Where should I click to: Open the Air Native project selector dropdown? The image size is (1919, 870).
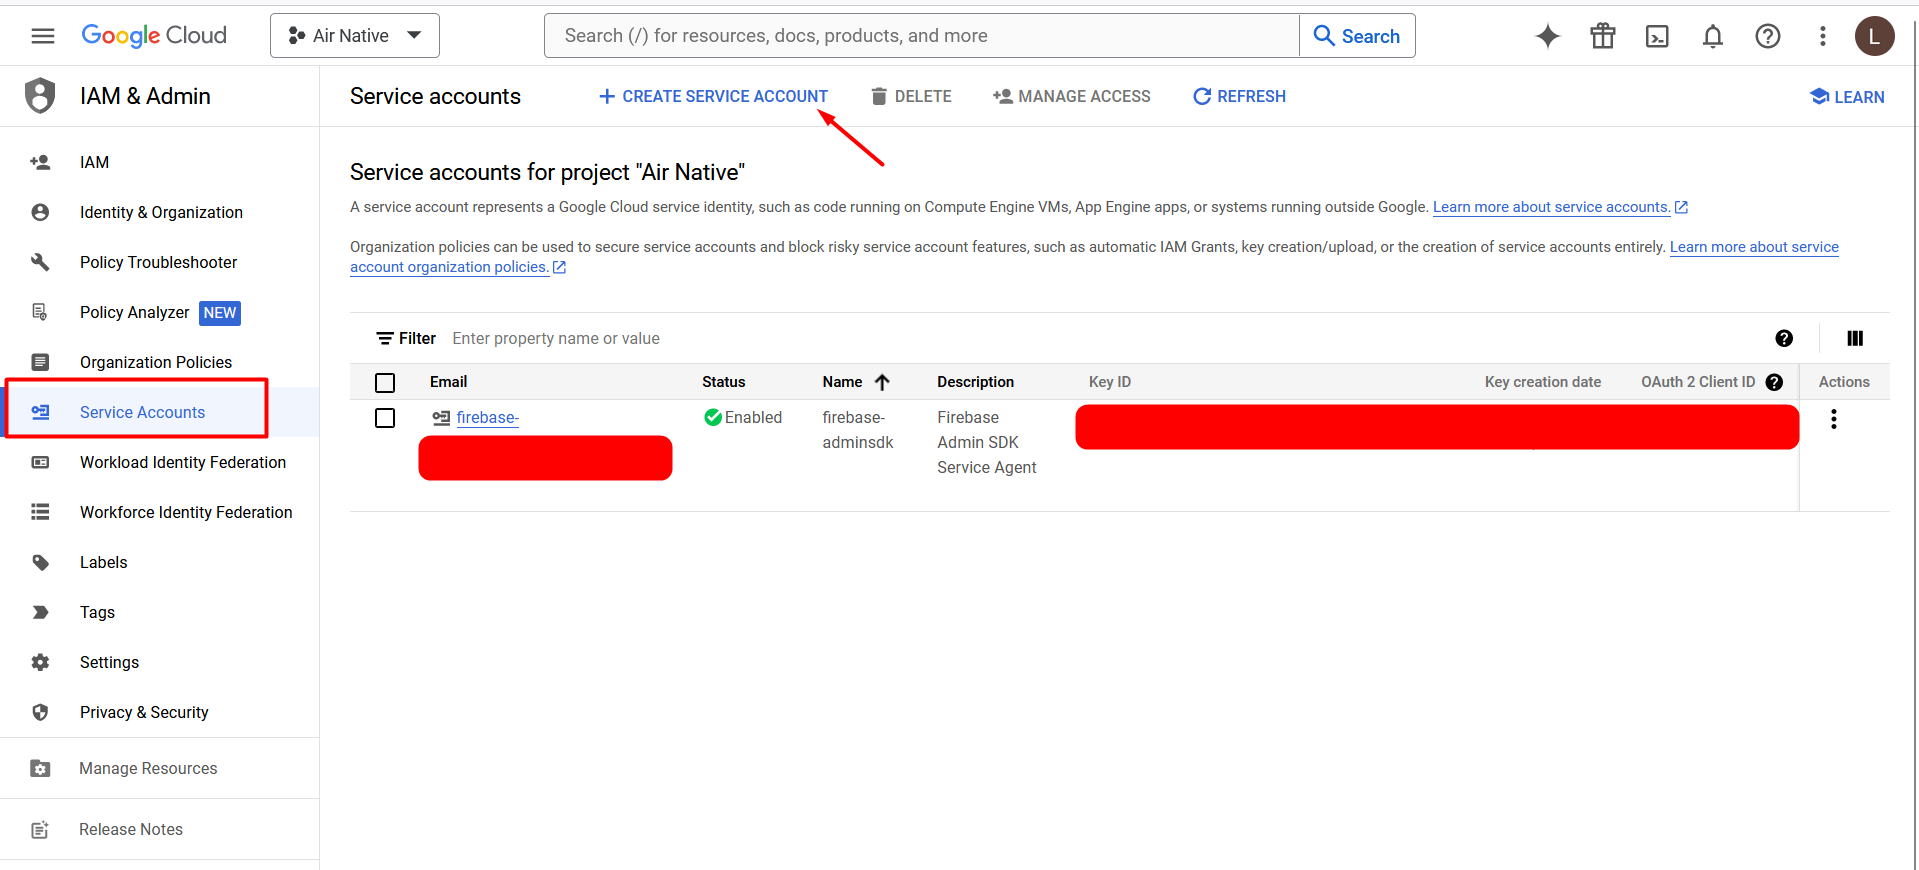(355, 36)
